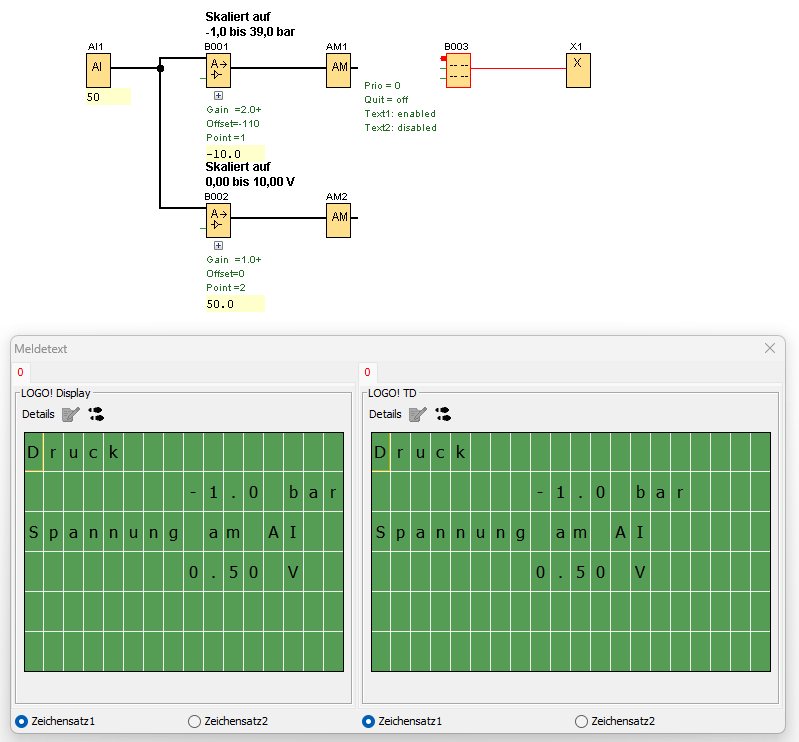Click the AI1 value field showing 50

108,97
